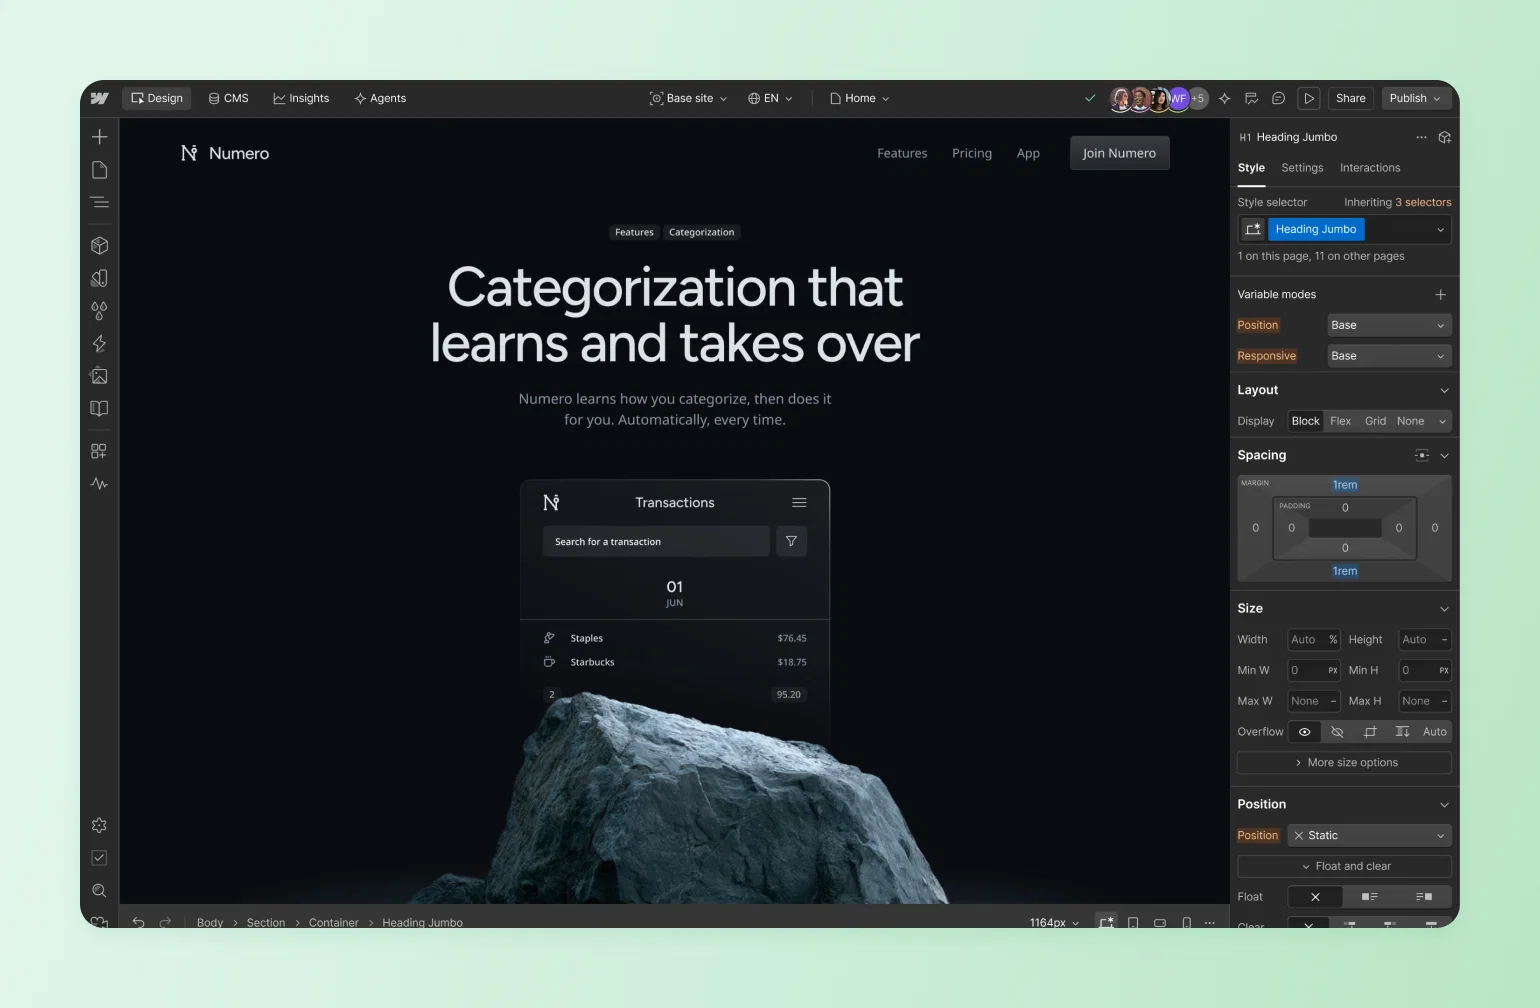1540x1008 pixels.
Task: Open the Audit checkbox icon
Action: pos(99,858)
